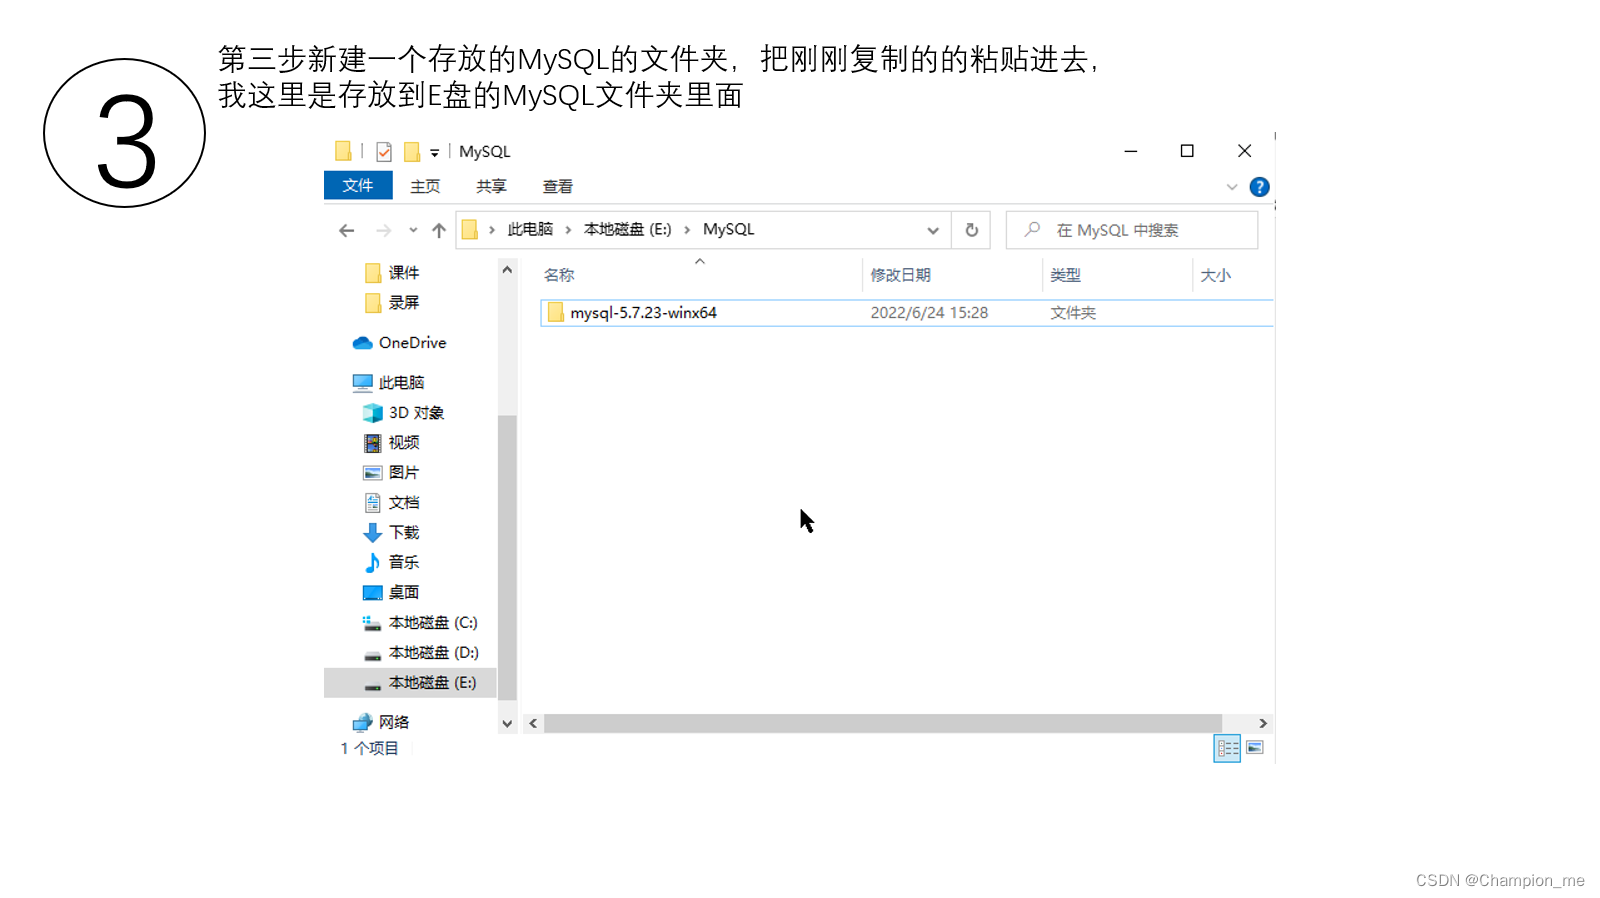Go up one folder level
The width and height of the screenshot is (1600, 898).
(x=439, y=230)
